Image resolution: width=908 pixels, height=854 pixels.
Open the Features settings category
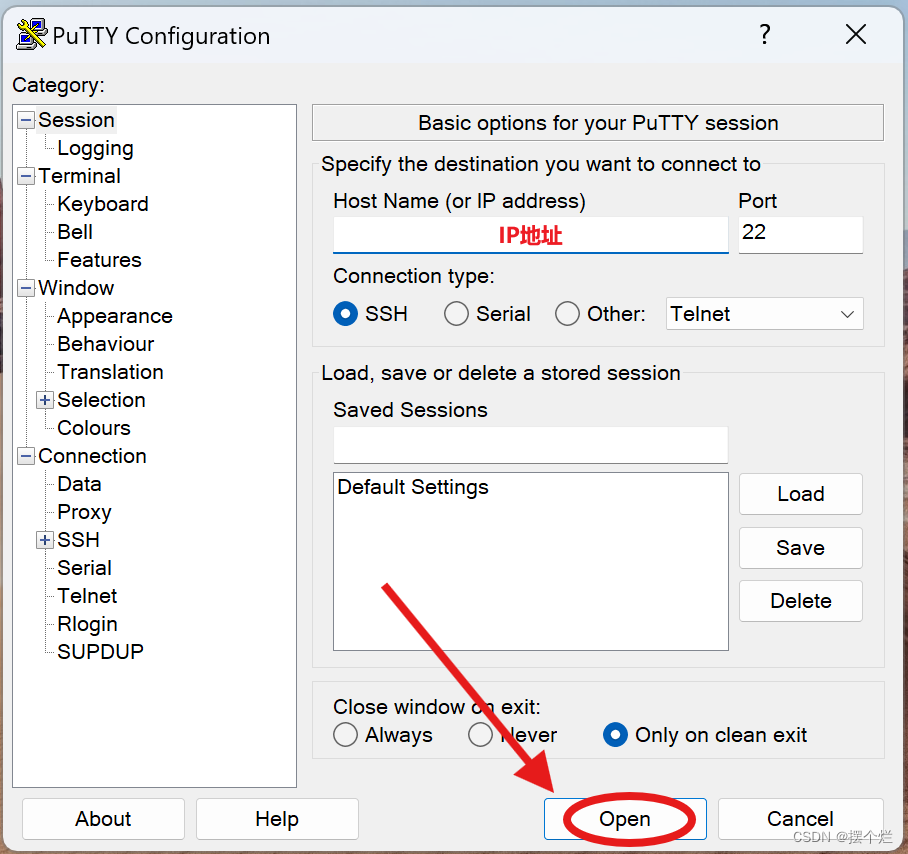click(100, 260)
